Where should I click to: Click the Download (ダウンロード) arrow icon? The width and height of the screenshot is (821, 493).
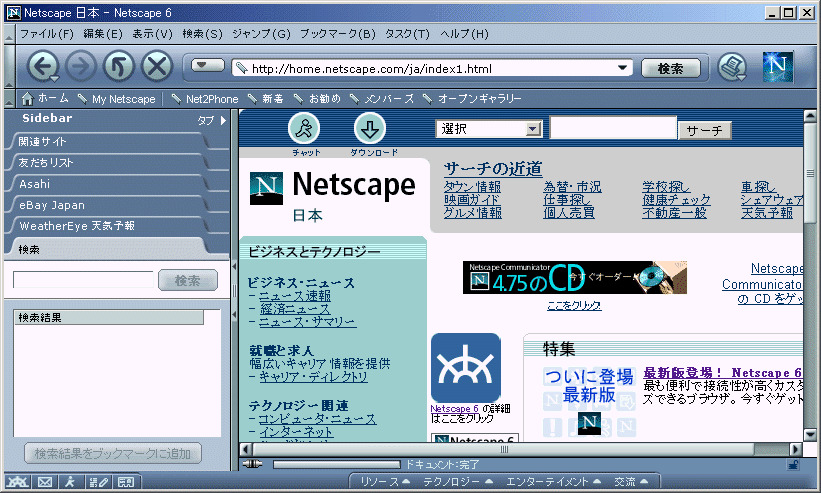370,128
